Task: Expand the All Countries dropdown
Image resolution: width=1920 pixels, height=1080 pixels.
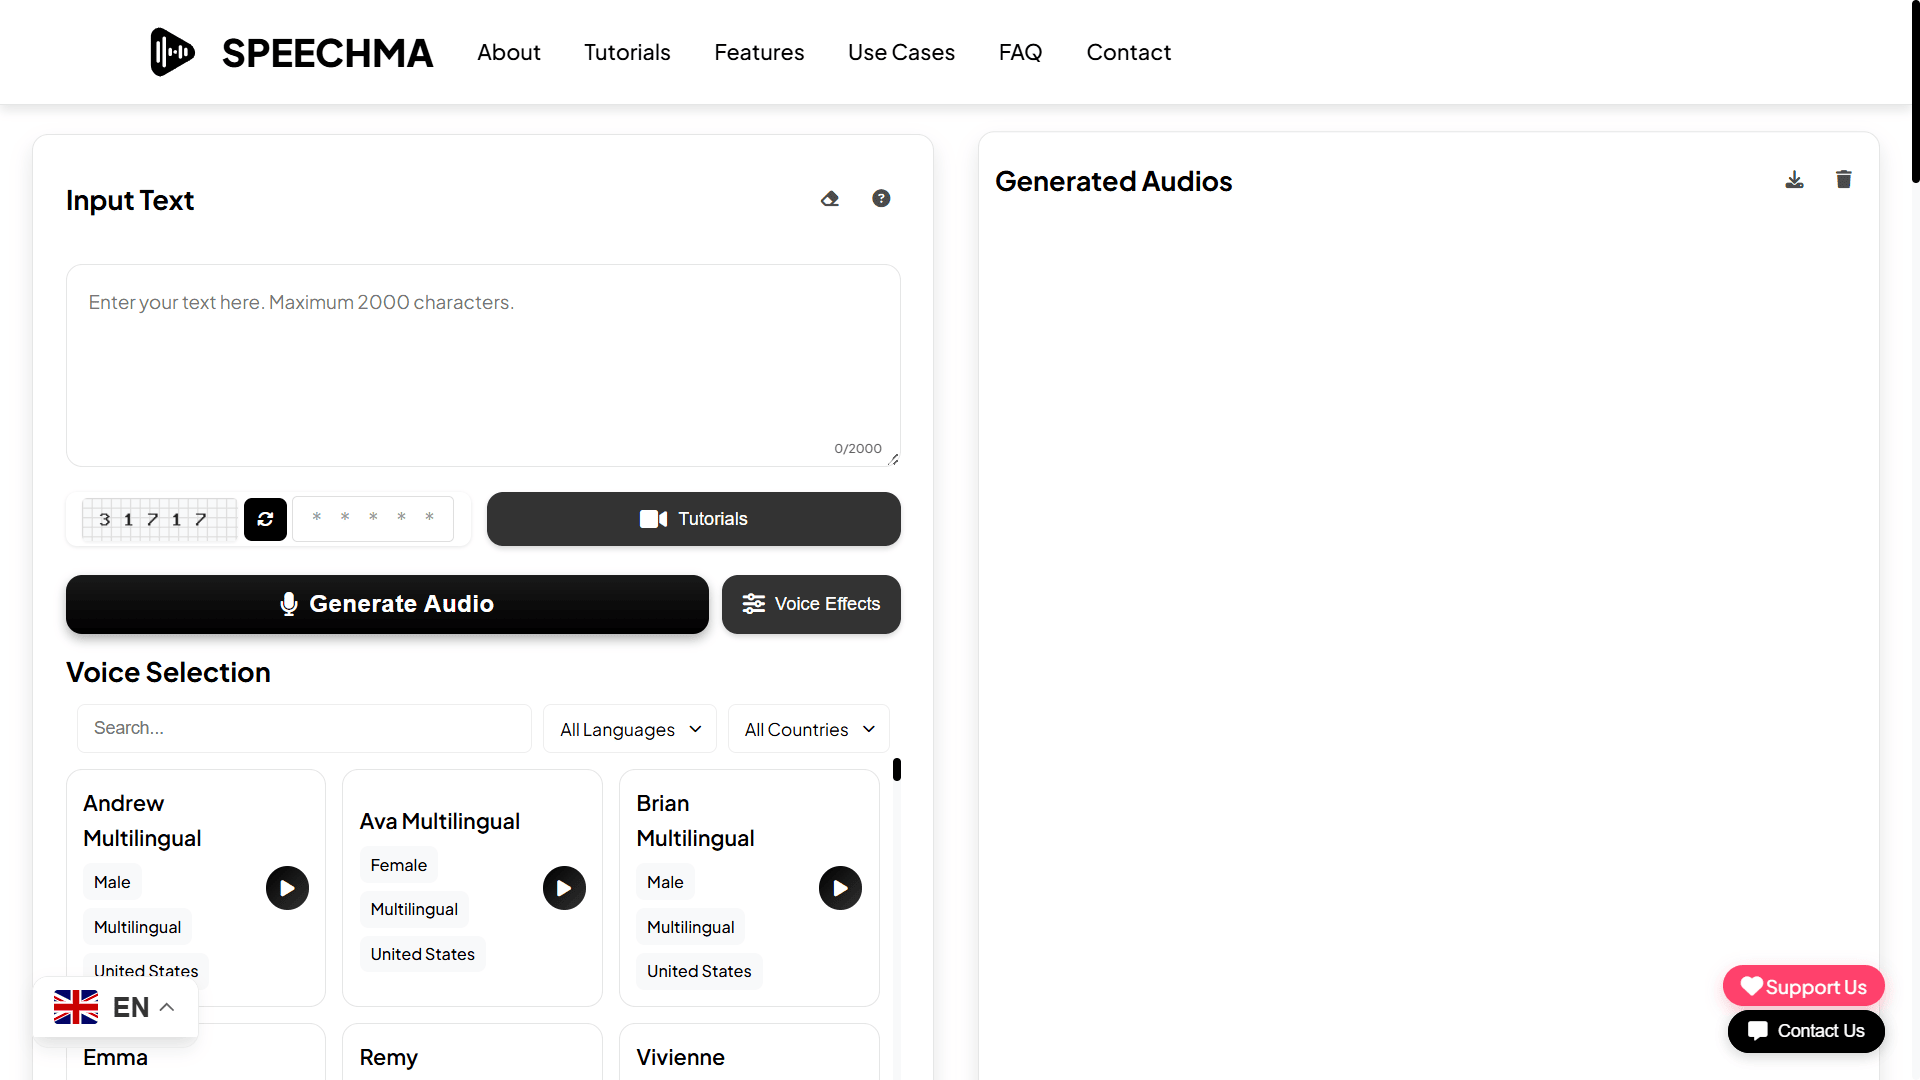Action: (809, 729)
